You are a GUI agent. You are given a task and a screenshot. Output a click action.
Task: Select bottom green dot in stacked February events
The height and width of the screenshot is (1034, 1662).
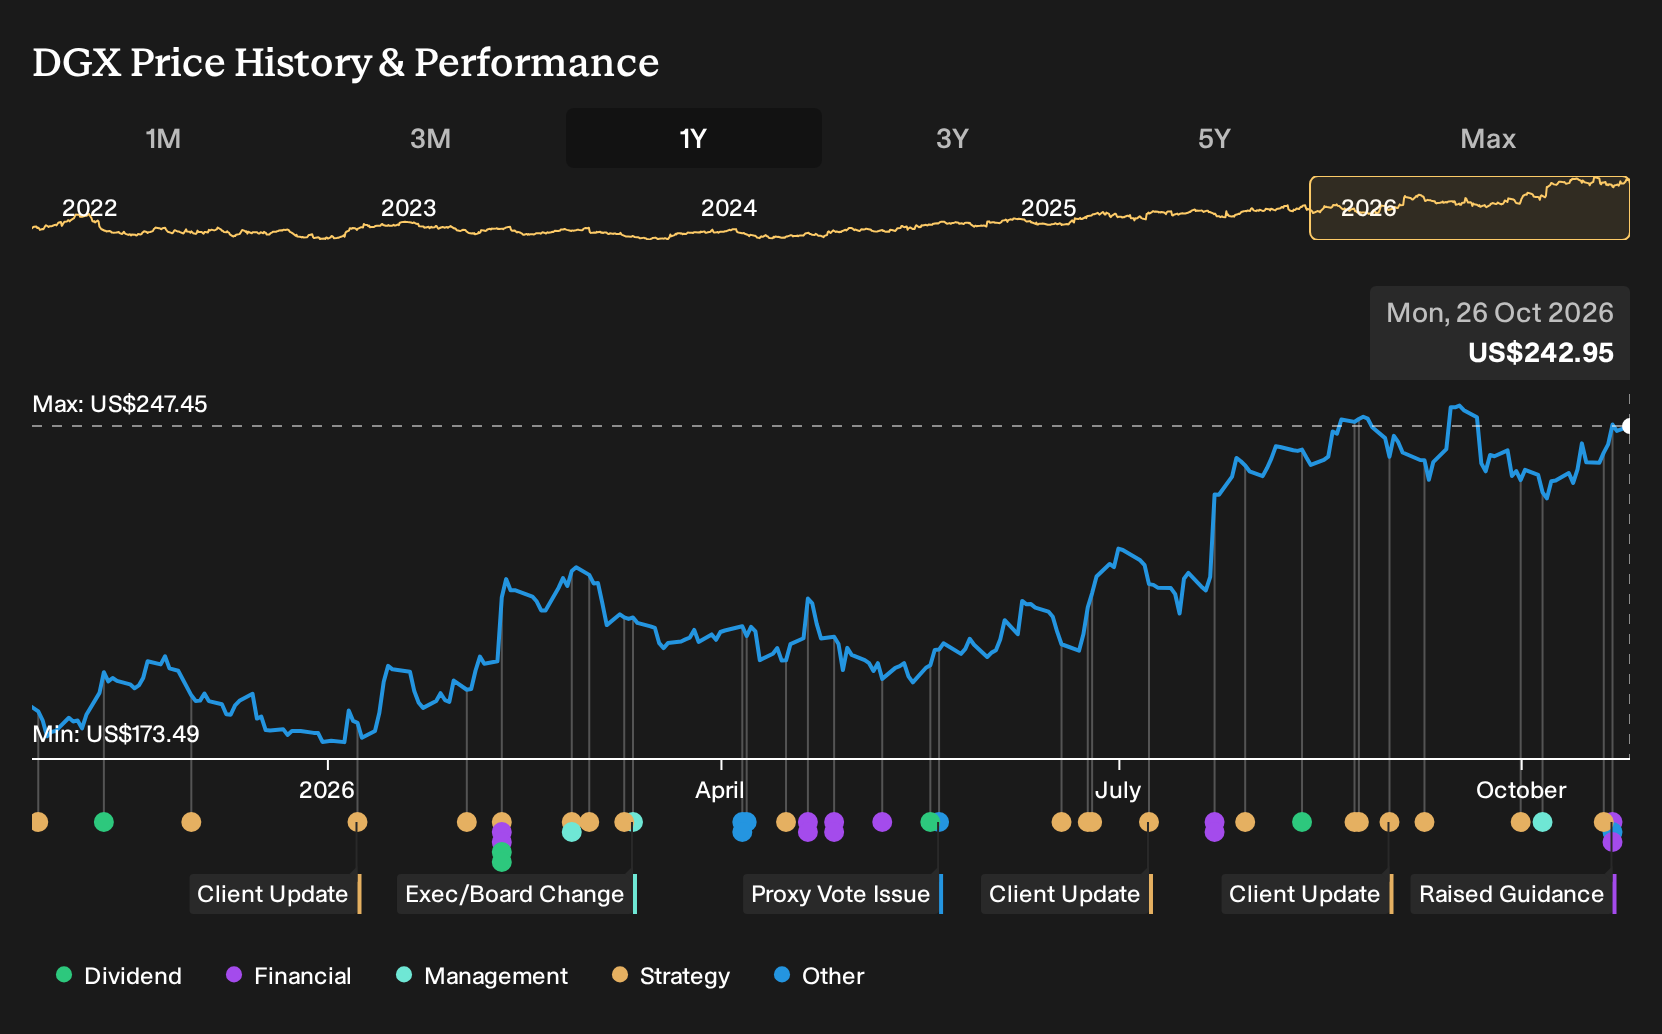(x=501, y=860)
